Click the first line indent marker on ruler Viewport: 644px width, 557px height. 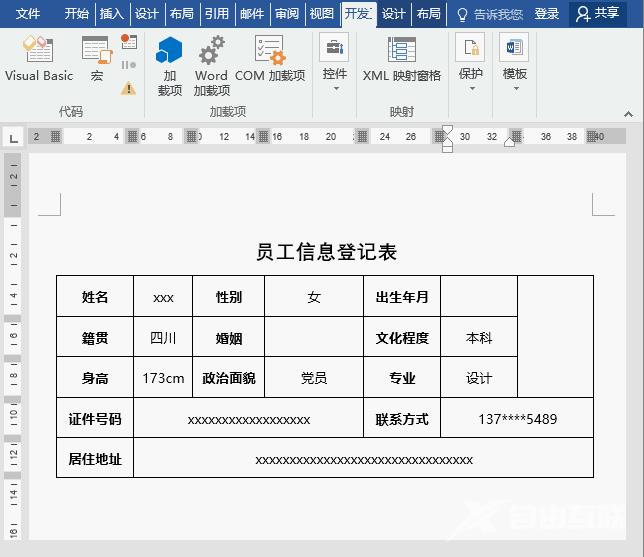(x=447, y=131)
